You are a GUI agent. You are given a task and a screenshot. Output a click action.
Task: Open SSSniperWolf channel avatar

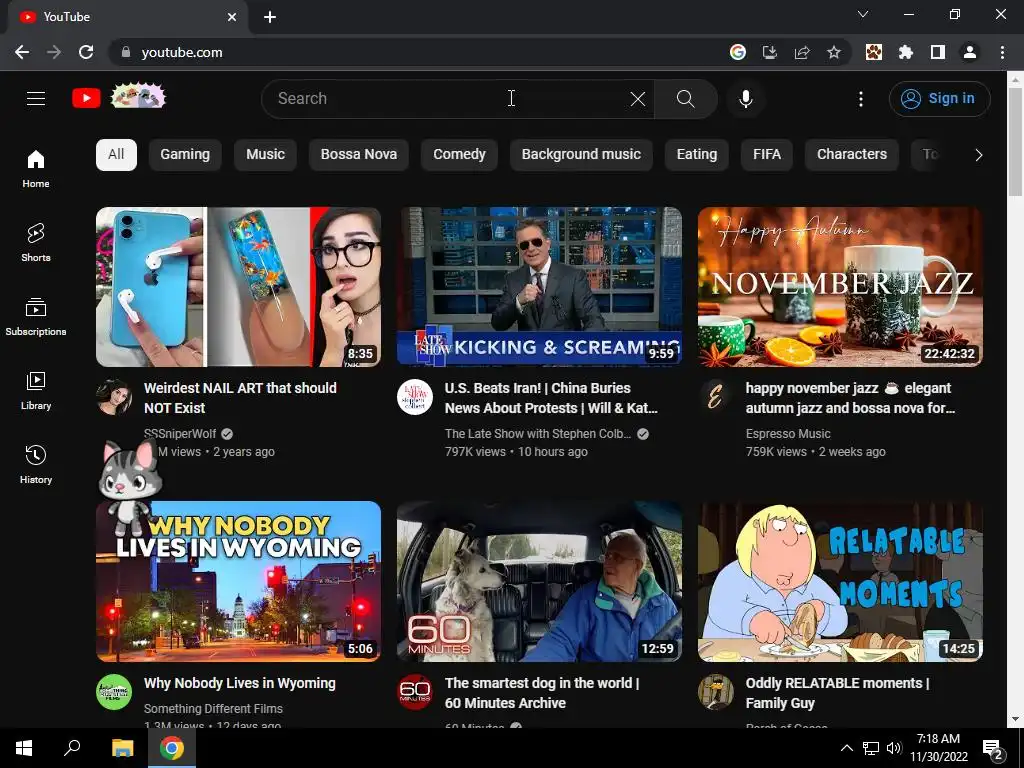tap(114, 397)
